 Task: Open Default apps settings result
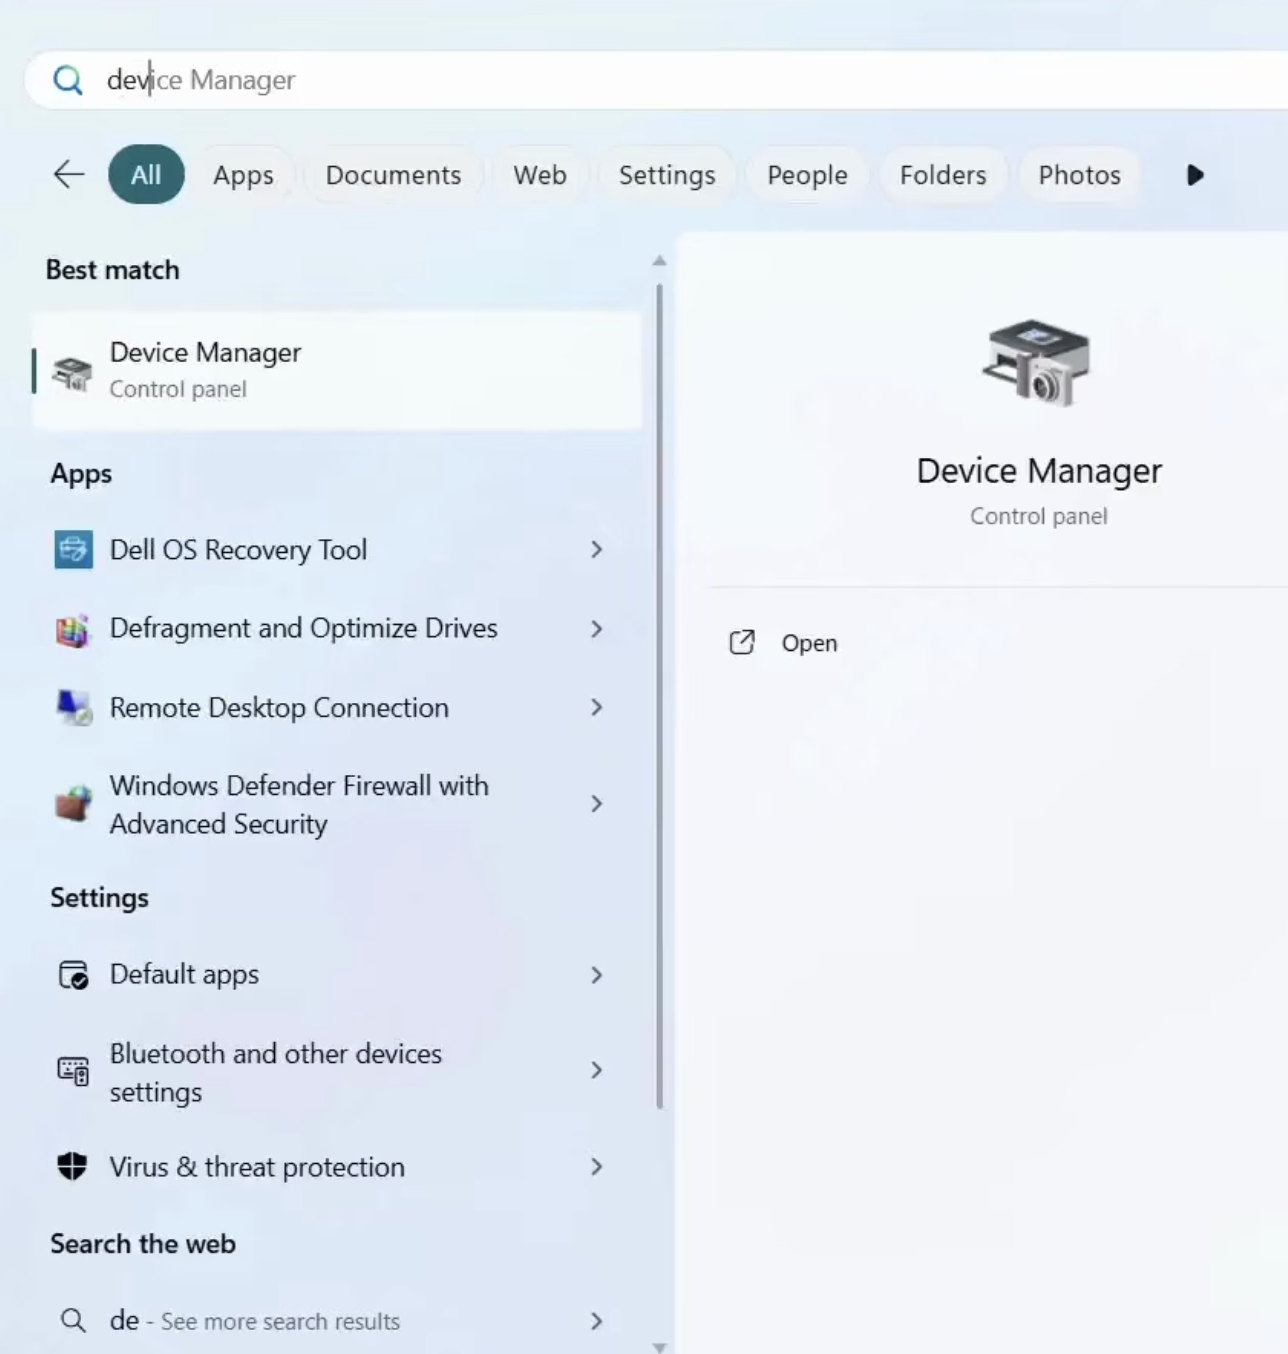(x=337, y=975)
